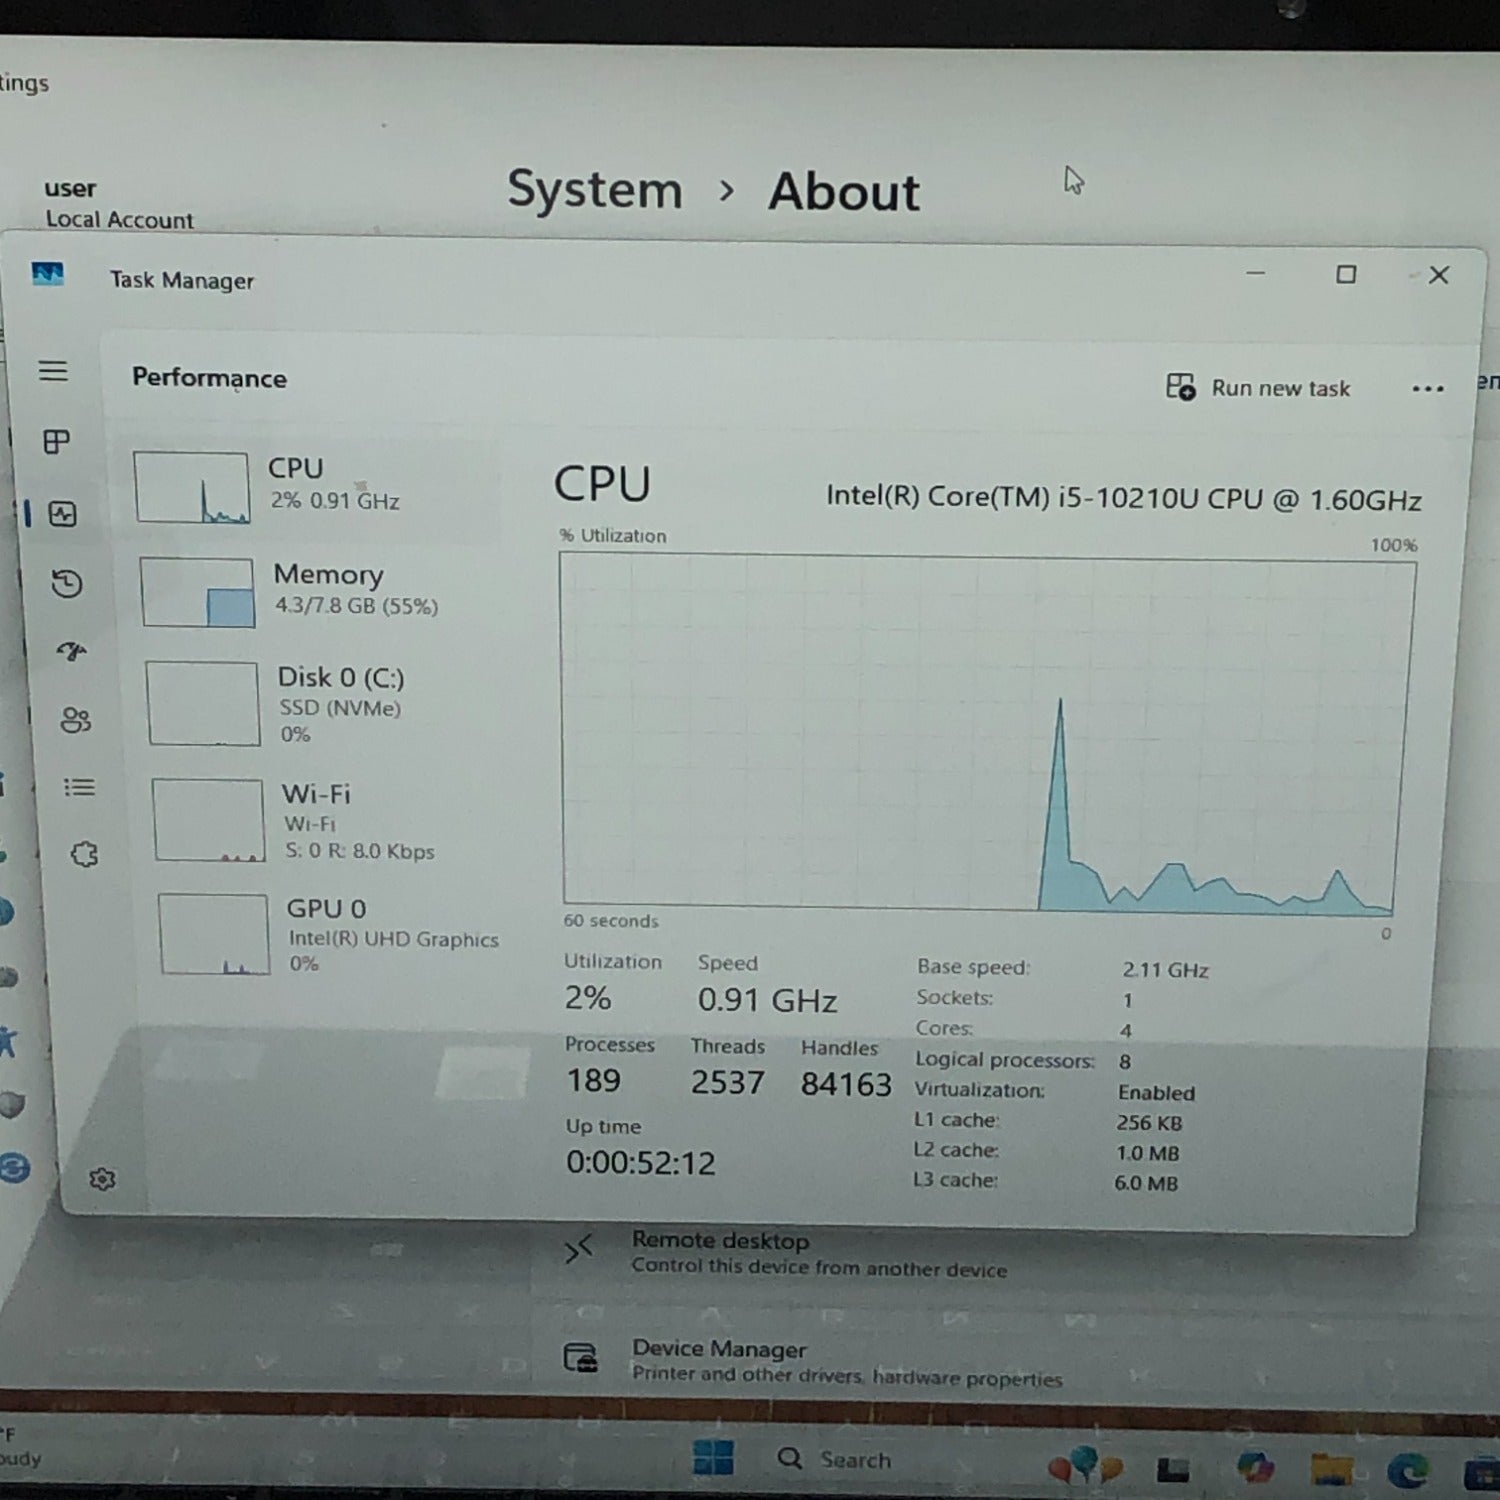Open Services page icon in sidebar

click(x=84, y=854)
